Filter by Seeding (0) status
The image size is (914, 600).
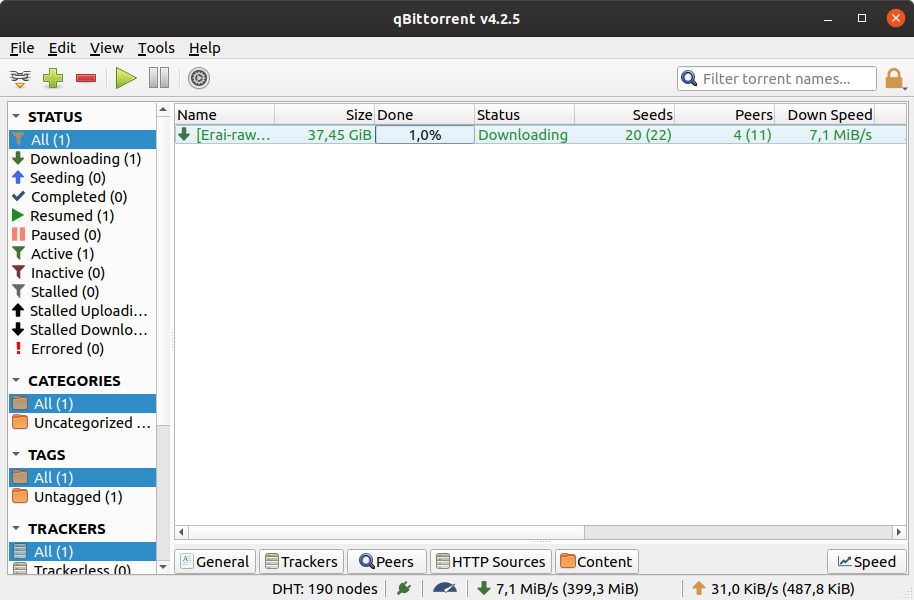83,178
